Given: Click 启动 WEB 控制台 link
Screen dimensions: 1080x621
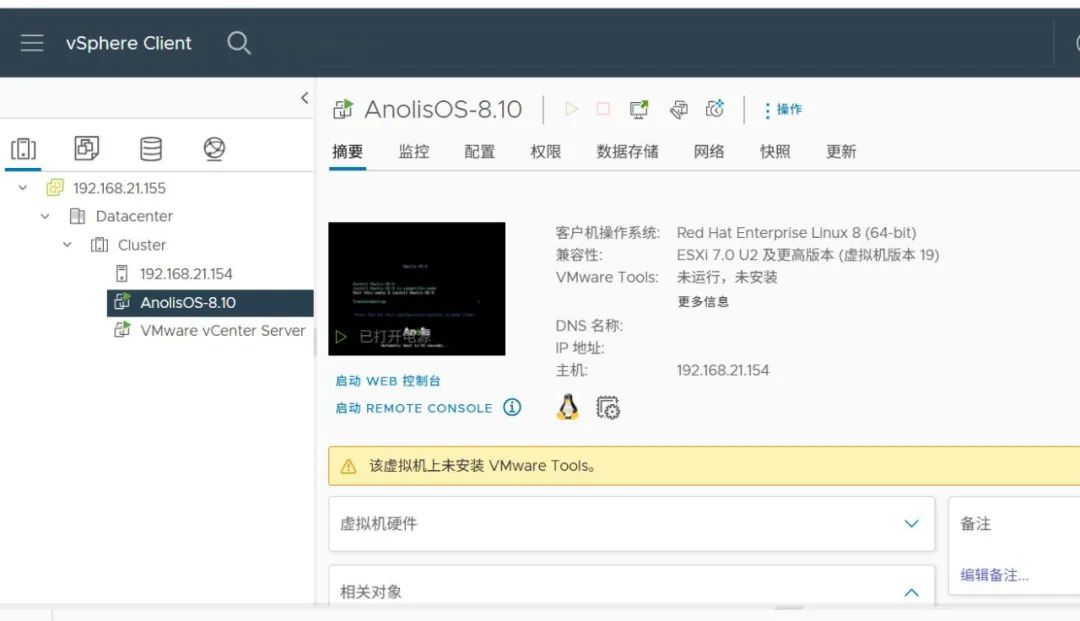Looking at the screenshot, I should pyautogui.click(x=388, y=381).
